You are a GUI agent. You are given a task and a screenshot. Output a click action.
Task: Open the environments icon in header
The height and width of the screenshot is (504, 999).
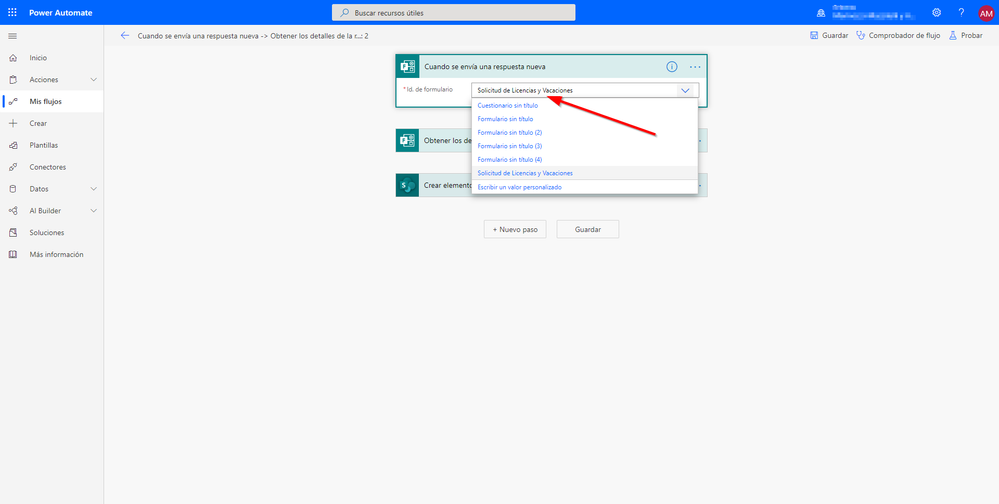821,13
